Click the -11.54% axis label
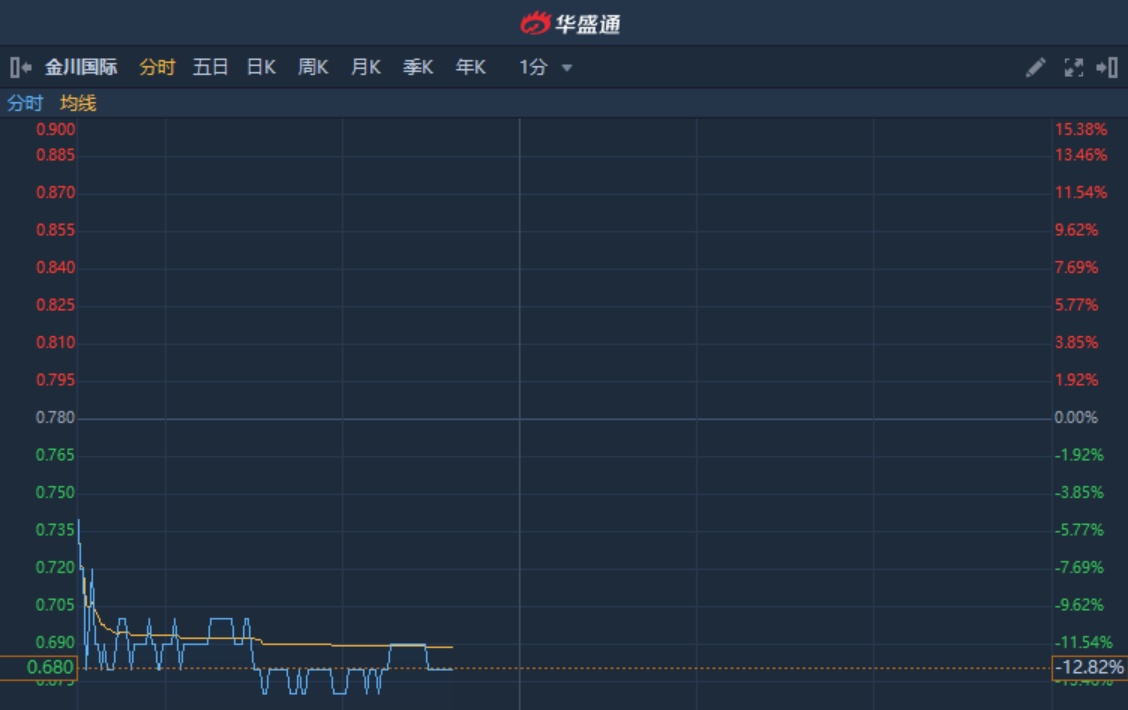1128x710 pixels. click(1083, 642)
